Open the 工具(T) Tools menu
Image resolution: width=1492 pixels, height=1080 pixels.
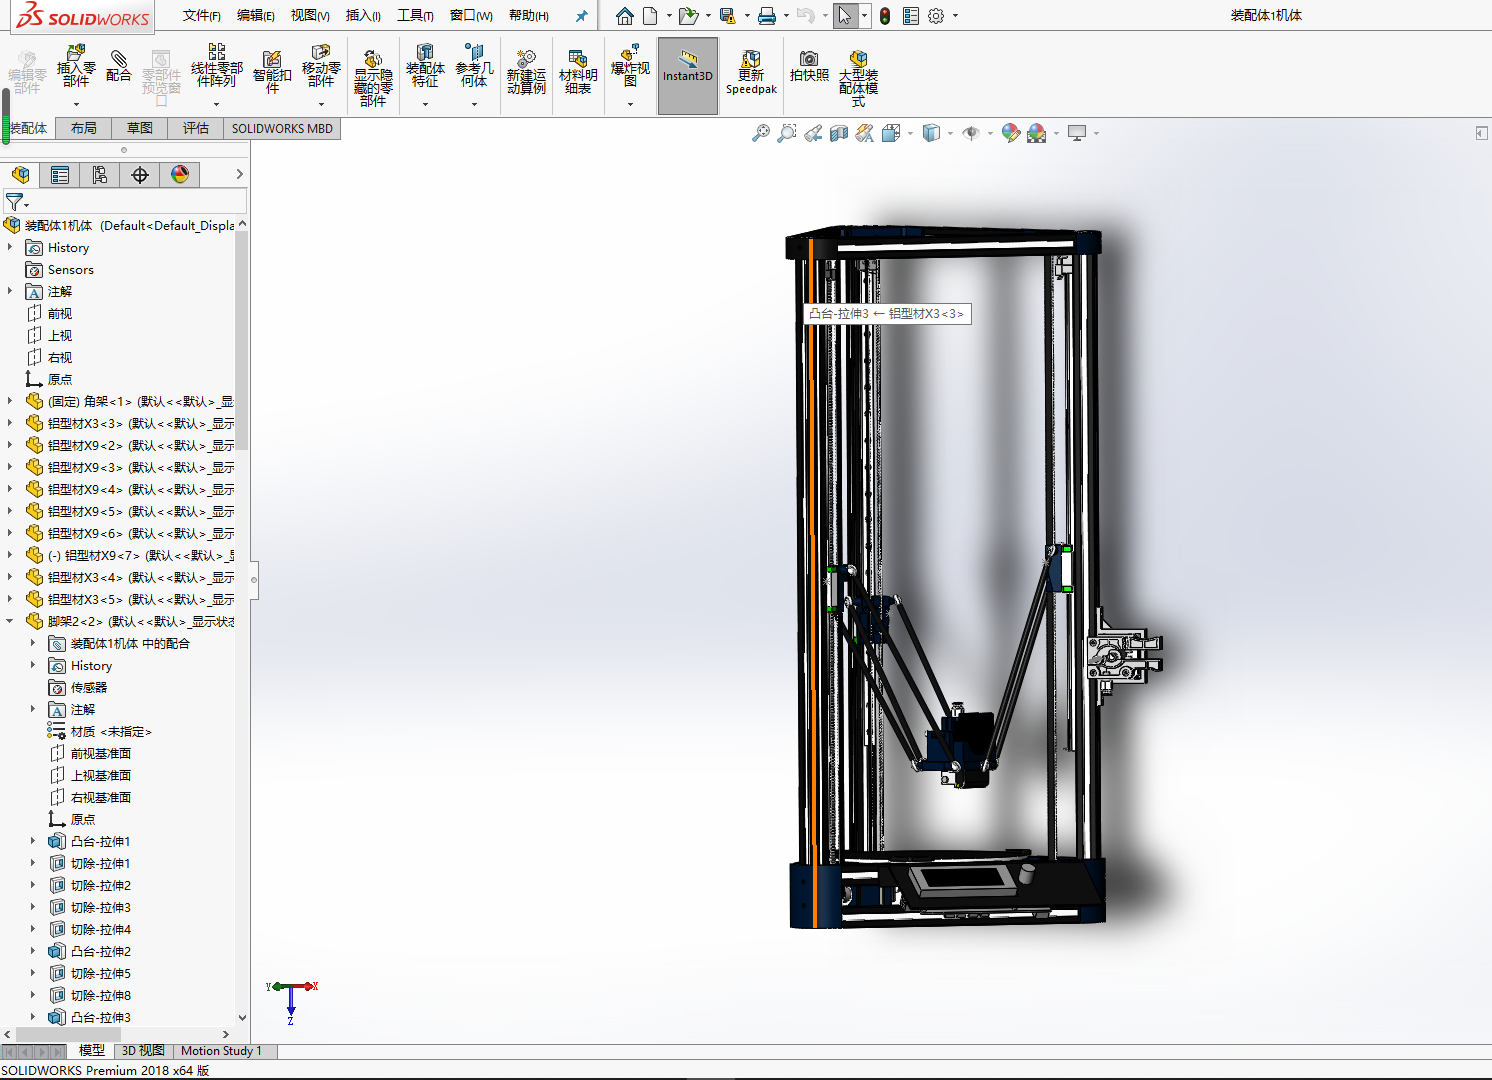point(415,16)
